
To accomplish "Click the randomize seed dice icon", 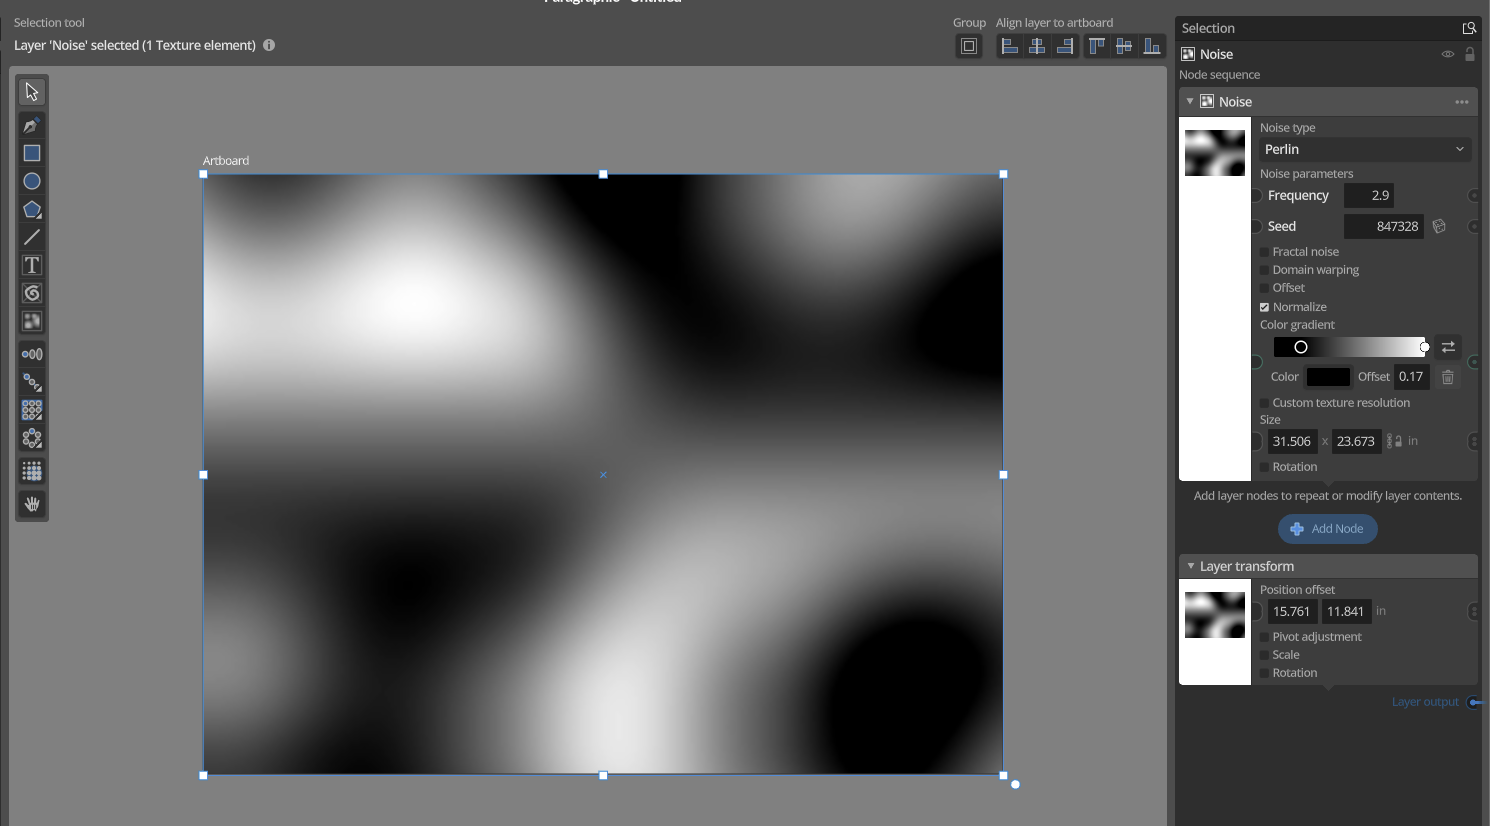I will click(x=1439, y=226).
